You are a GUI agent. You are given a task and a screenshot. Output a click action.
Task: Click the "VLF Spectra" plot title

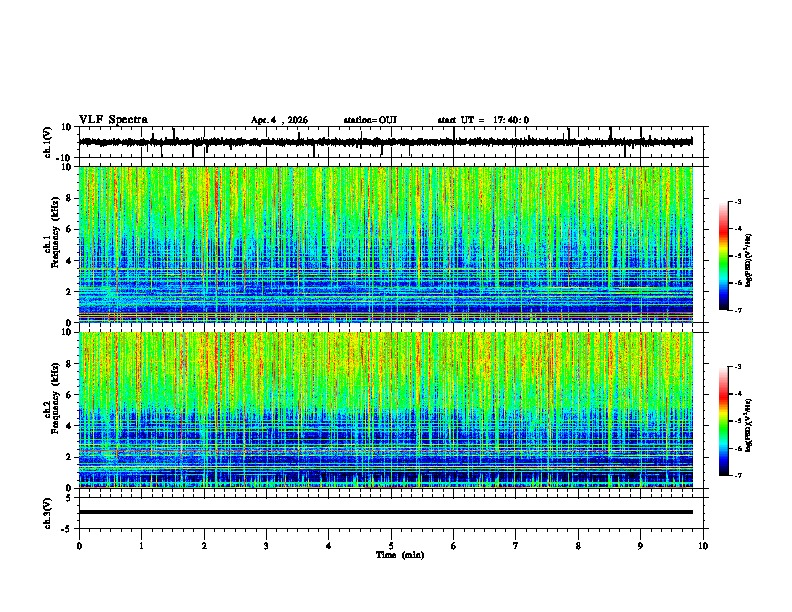click(x=113, y=120)
